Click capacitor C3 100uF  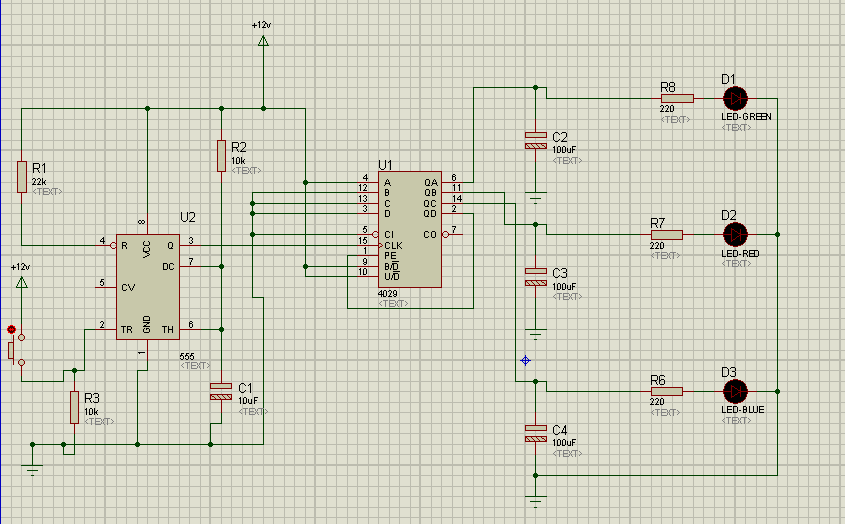coord(536,277)
